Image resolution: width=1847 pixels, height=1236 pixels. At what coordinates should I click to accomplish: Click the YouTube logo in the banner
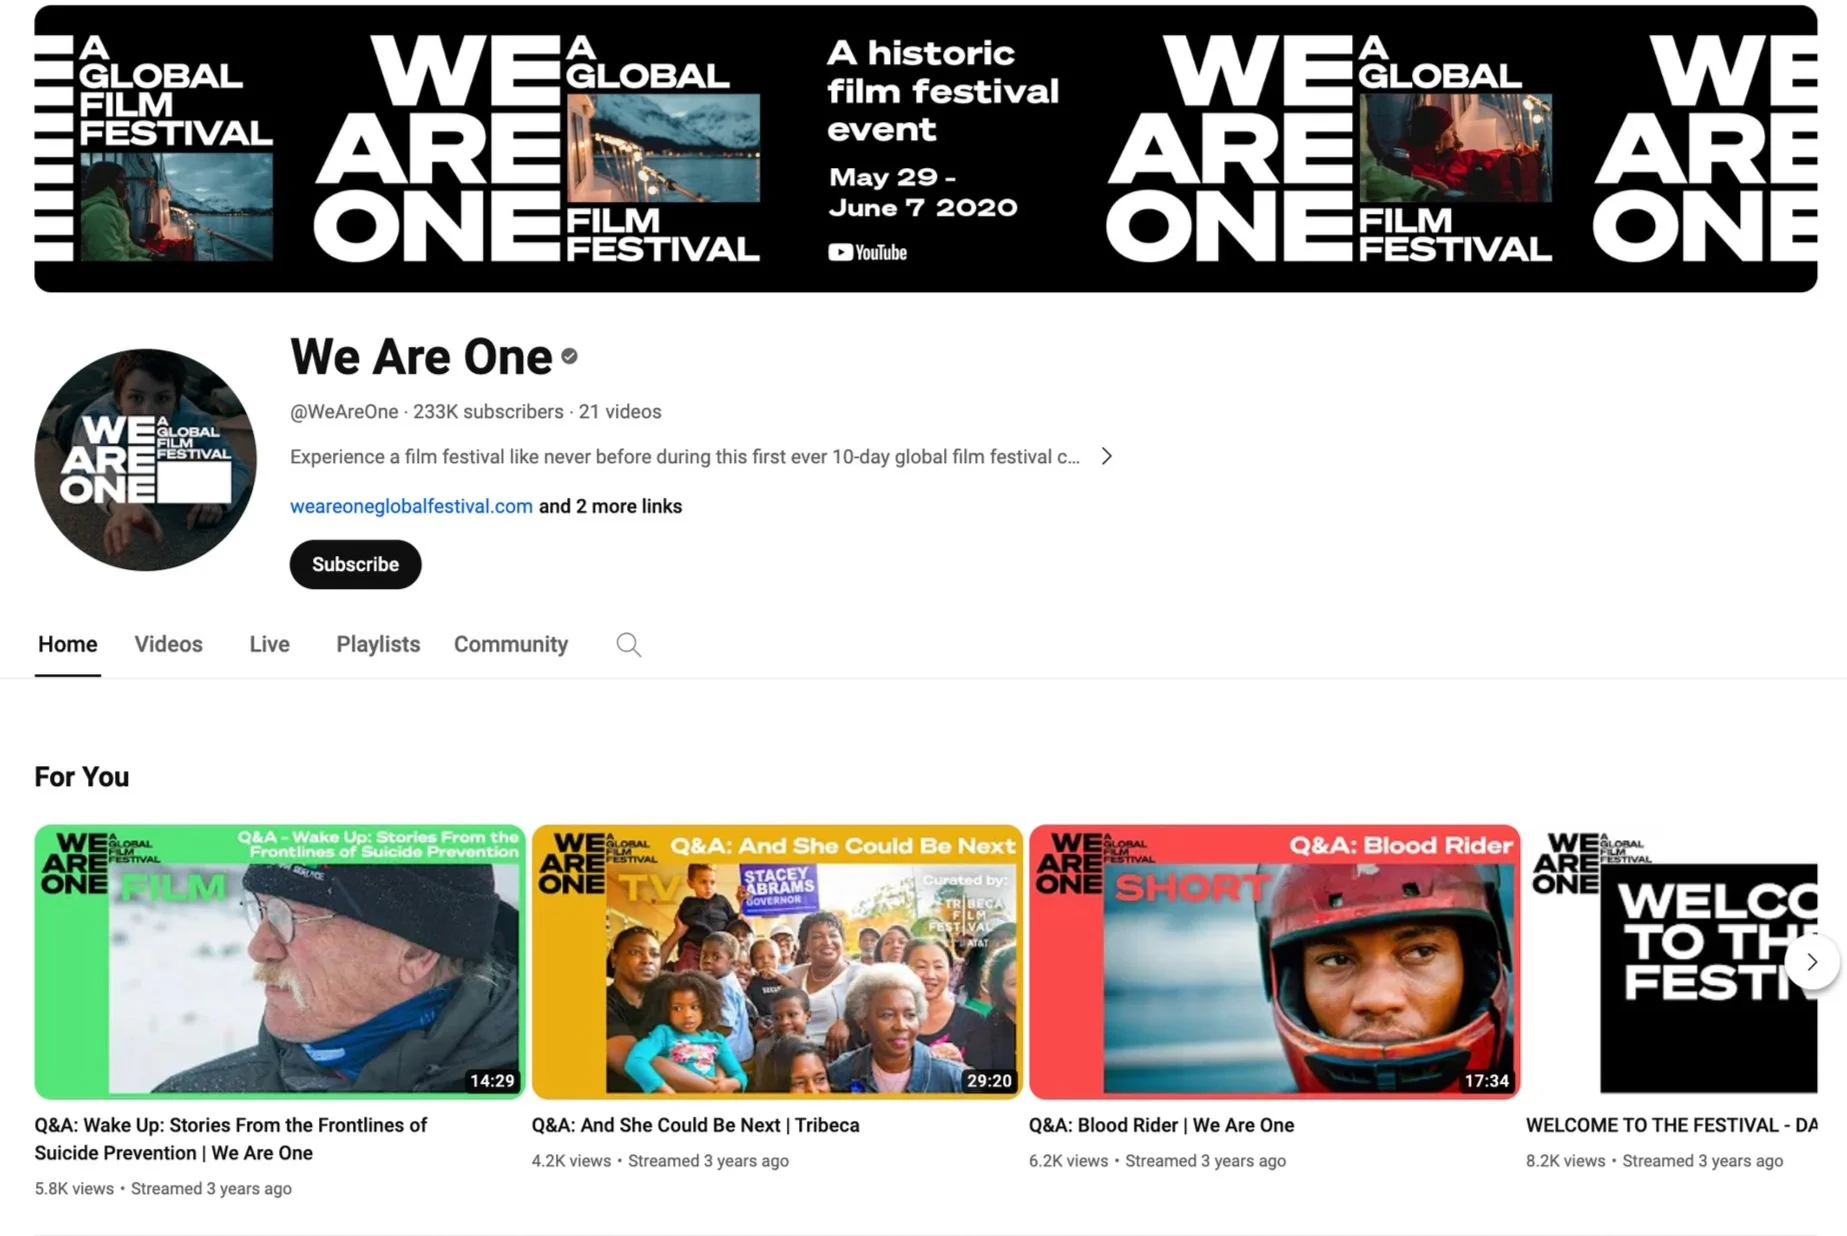(x=867, y=253)
